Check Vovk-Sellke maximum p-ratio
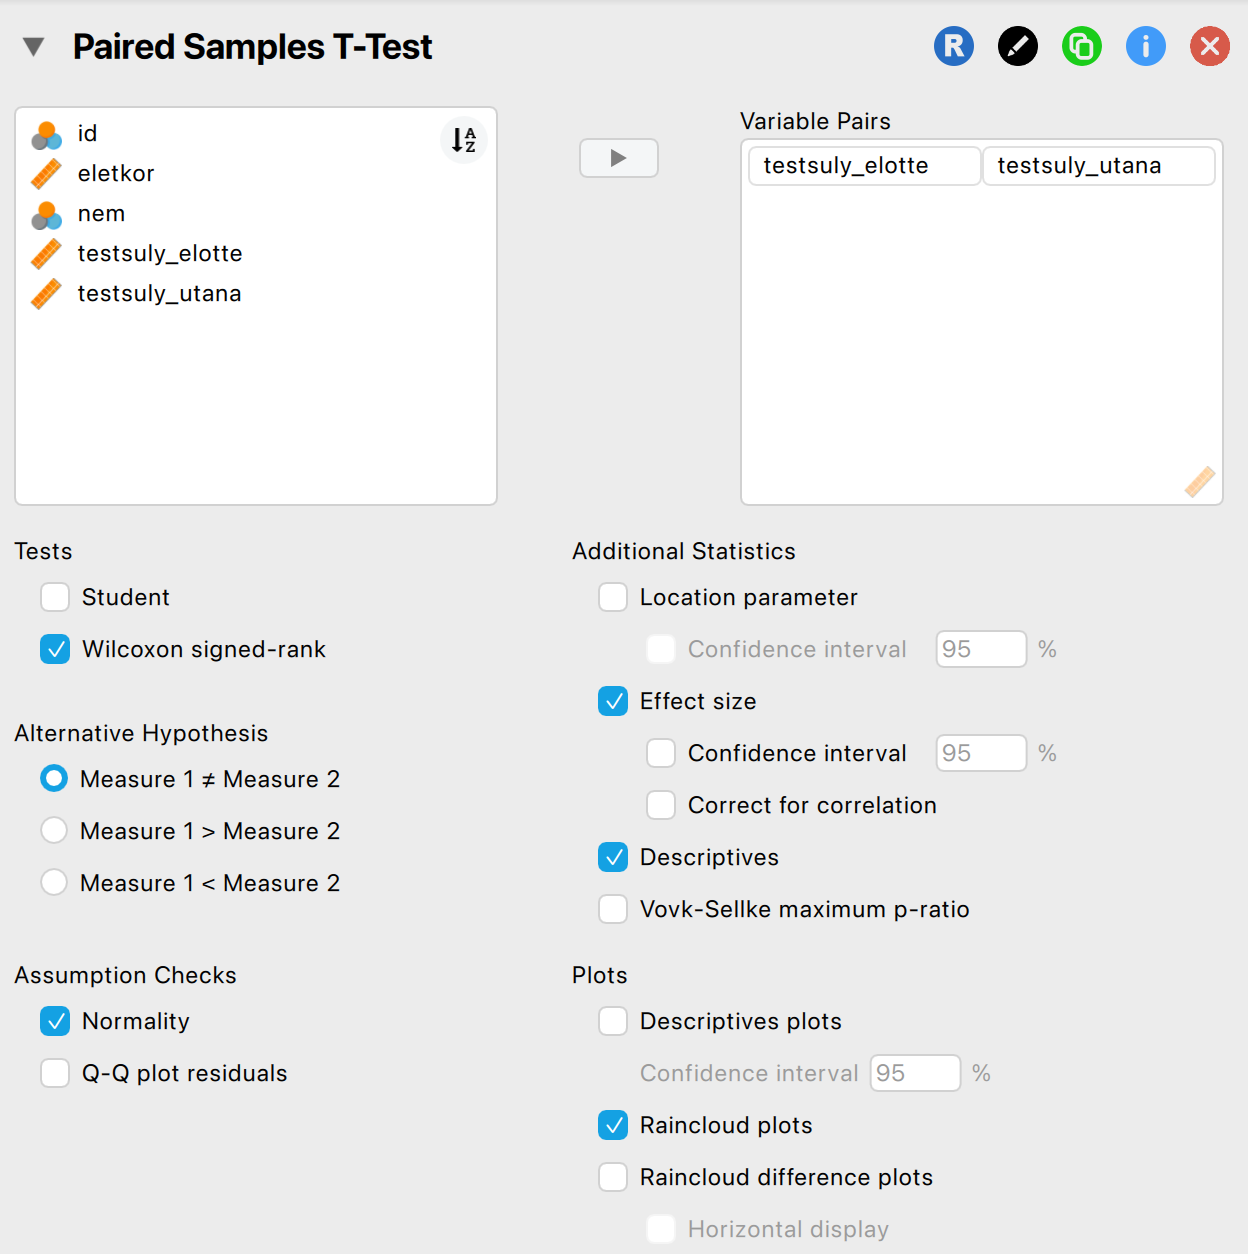The image size is (1248, 1254). [x=613, y=909]
